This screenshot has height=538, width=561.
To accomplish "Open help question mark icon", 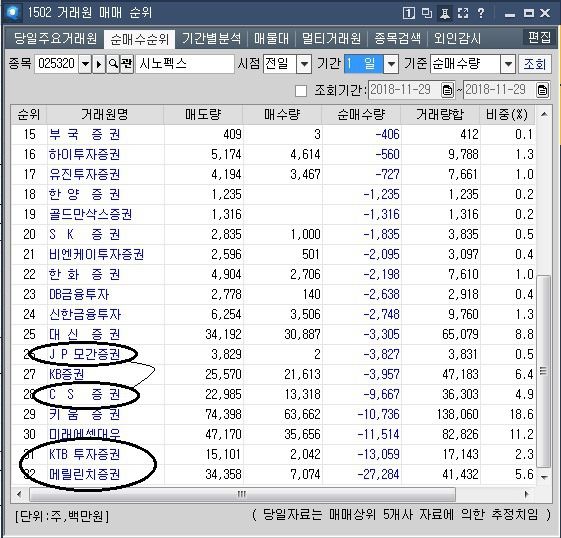I will pos(481,13).
